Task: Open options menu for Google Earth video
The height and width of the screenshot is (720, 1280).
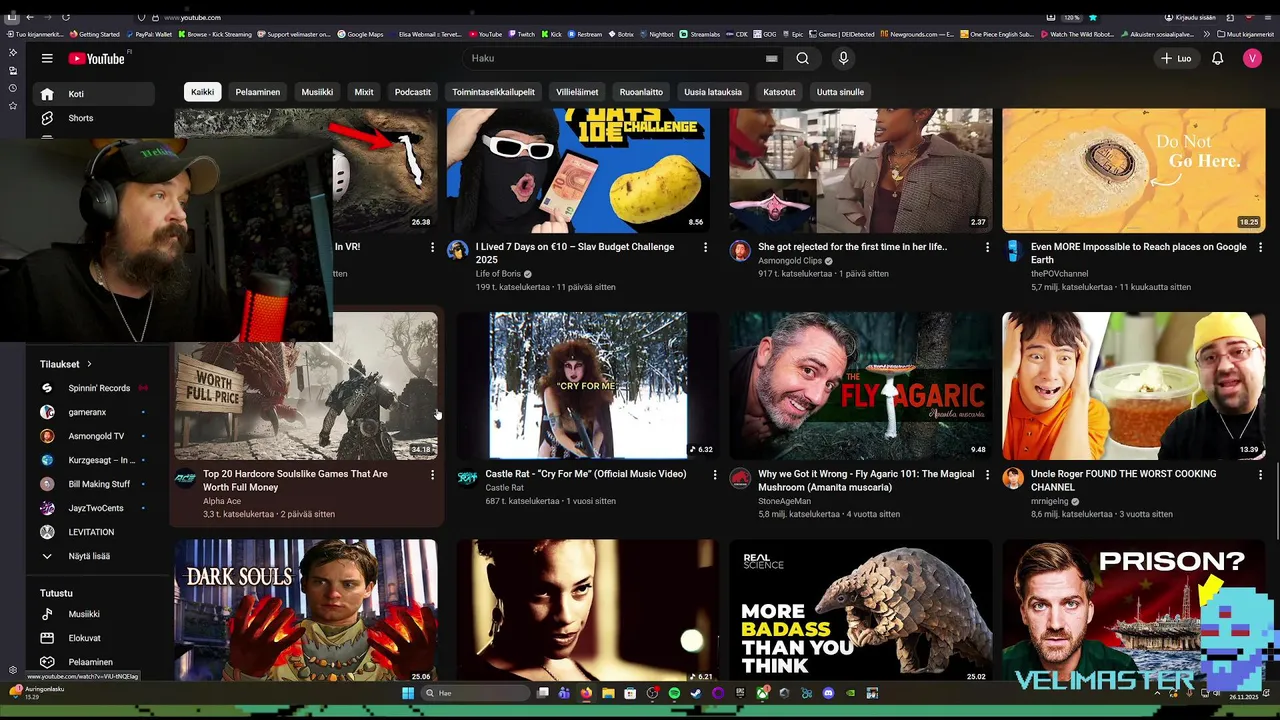Action: (1260, 247)
